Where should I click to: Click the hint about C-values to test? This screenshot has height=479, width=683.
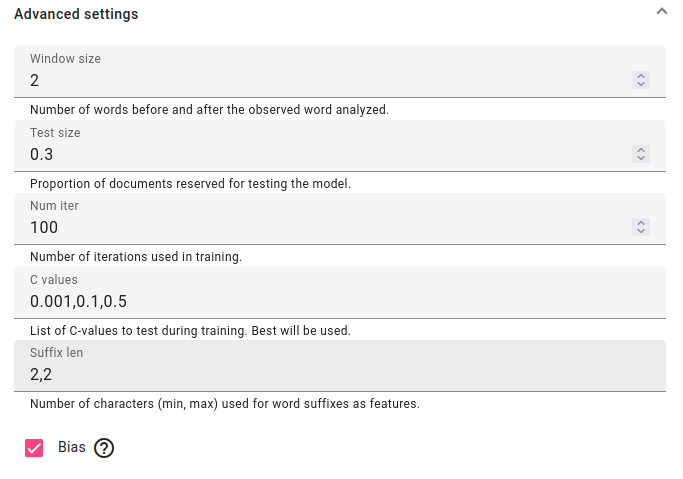pyautogui.click(x=190, y=331)
